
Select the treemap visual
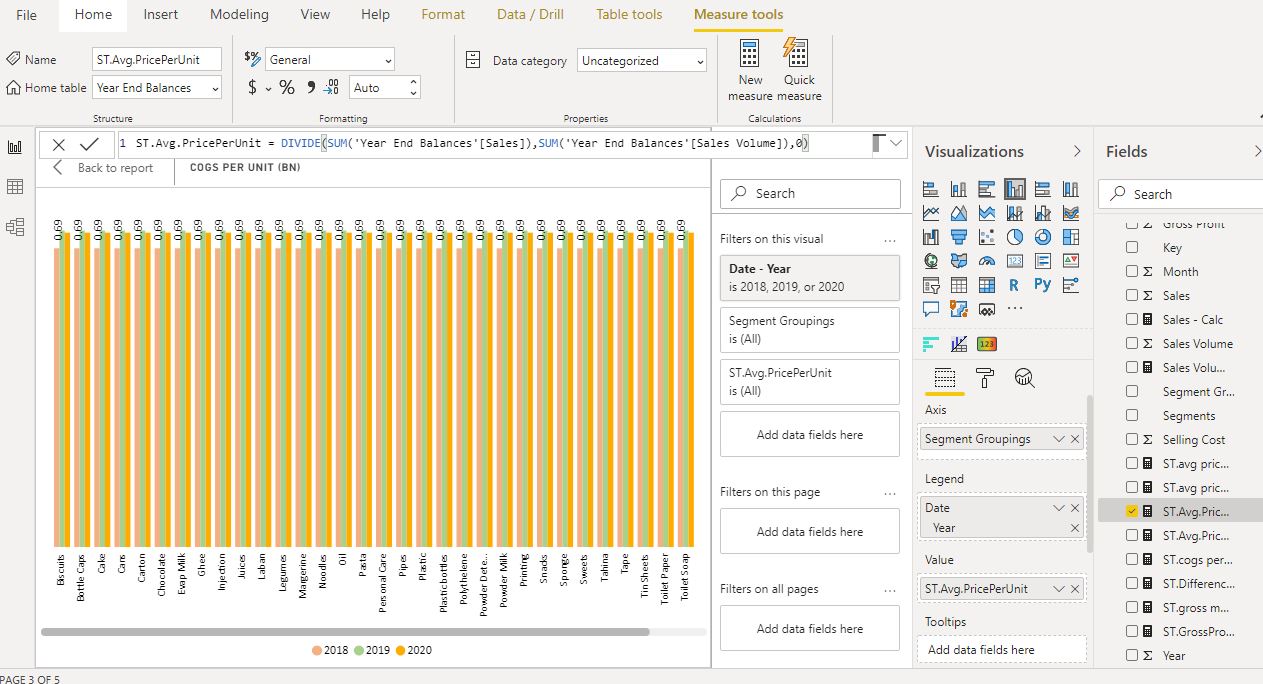[x=1071, y=237]
